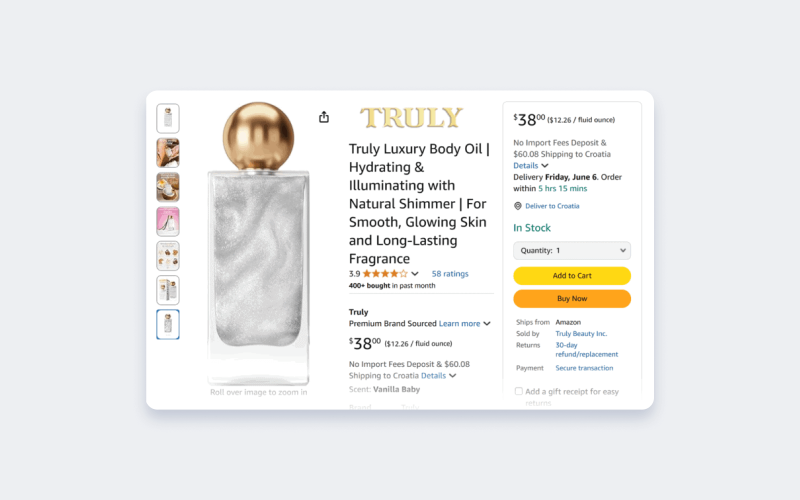Select the pink background thumbnail
The image size is (800, 500).
pyautogui.click(x=168, y=221)
